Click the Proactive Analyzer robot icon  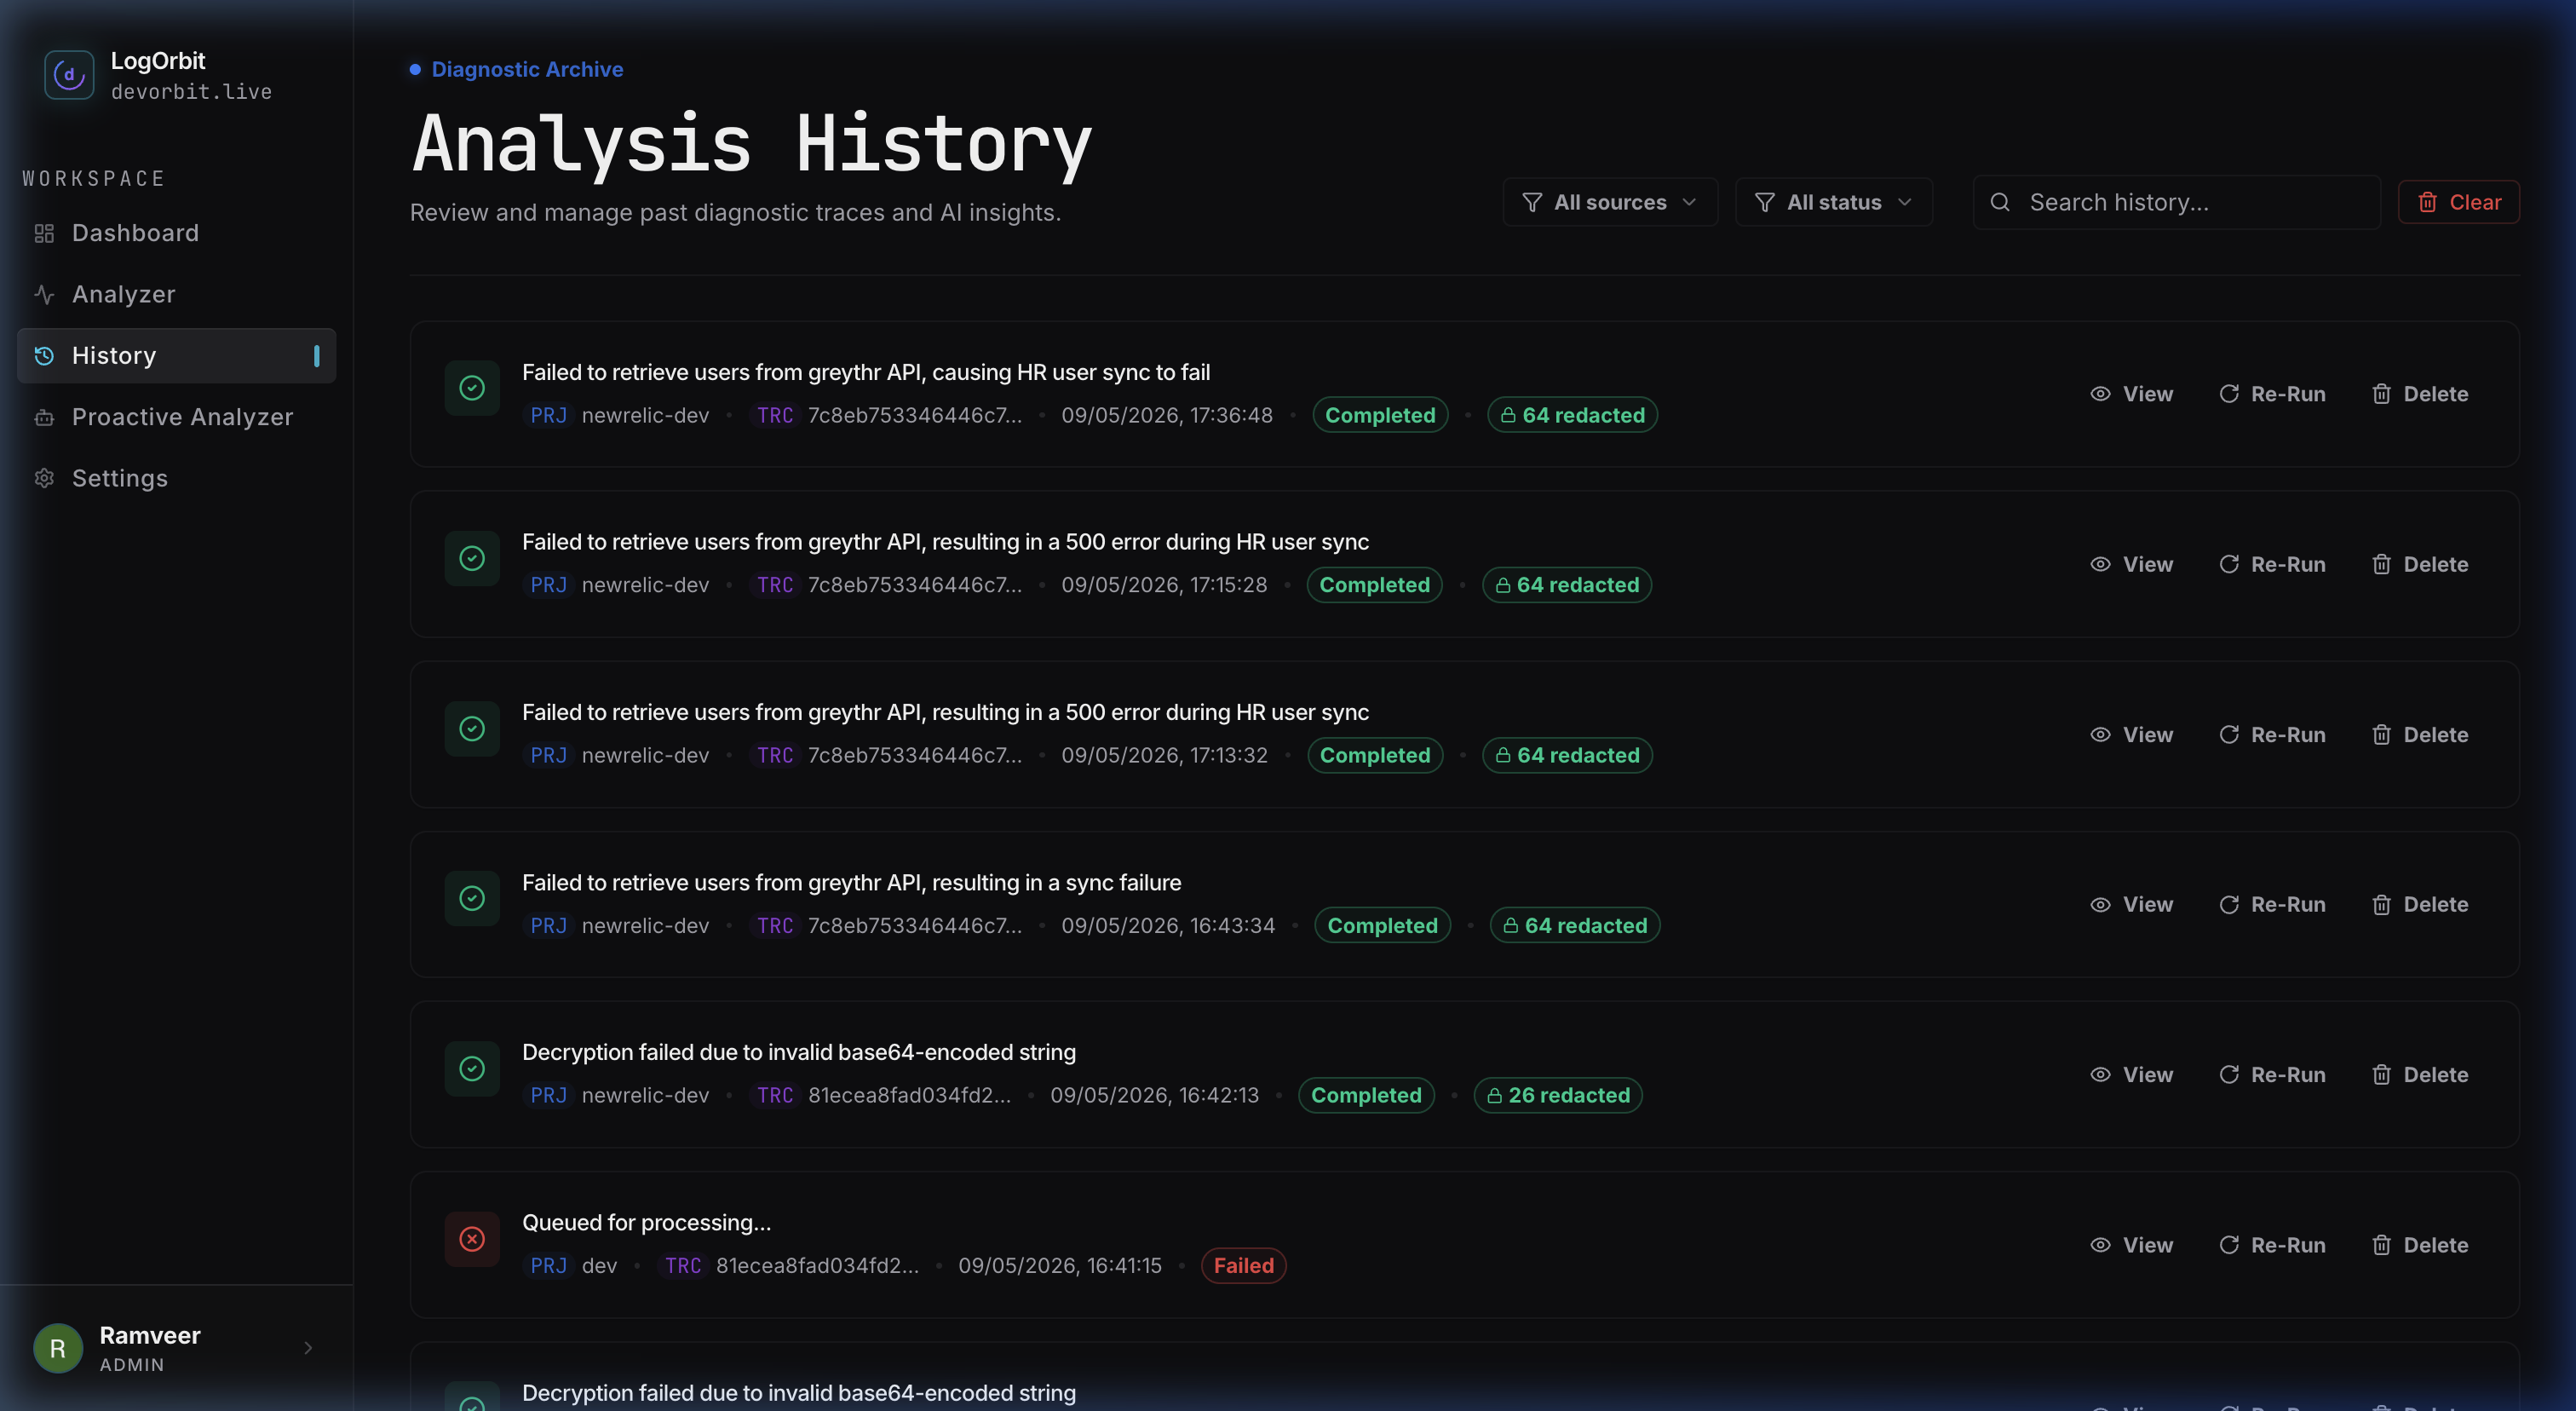[44, 417]
